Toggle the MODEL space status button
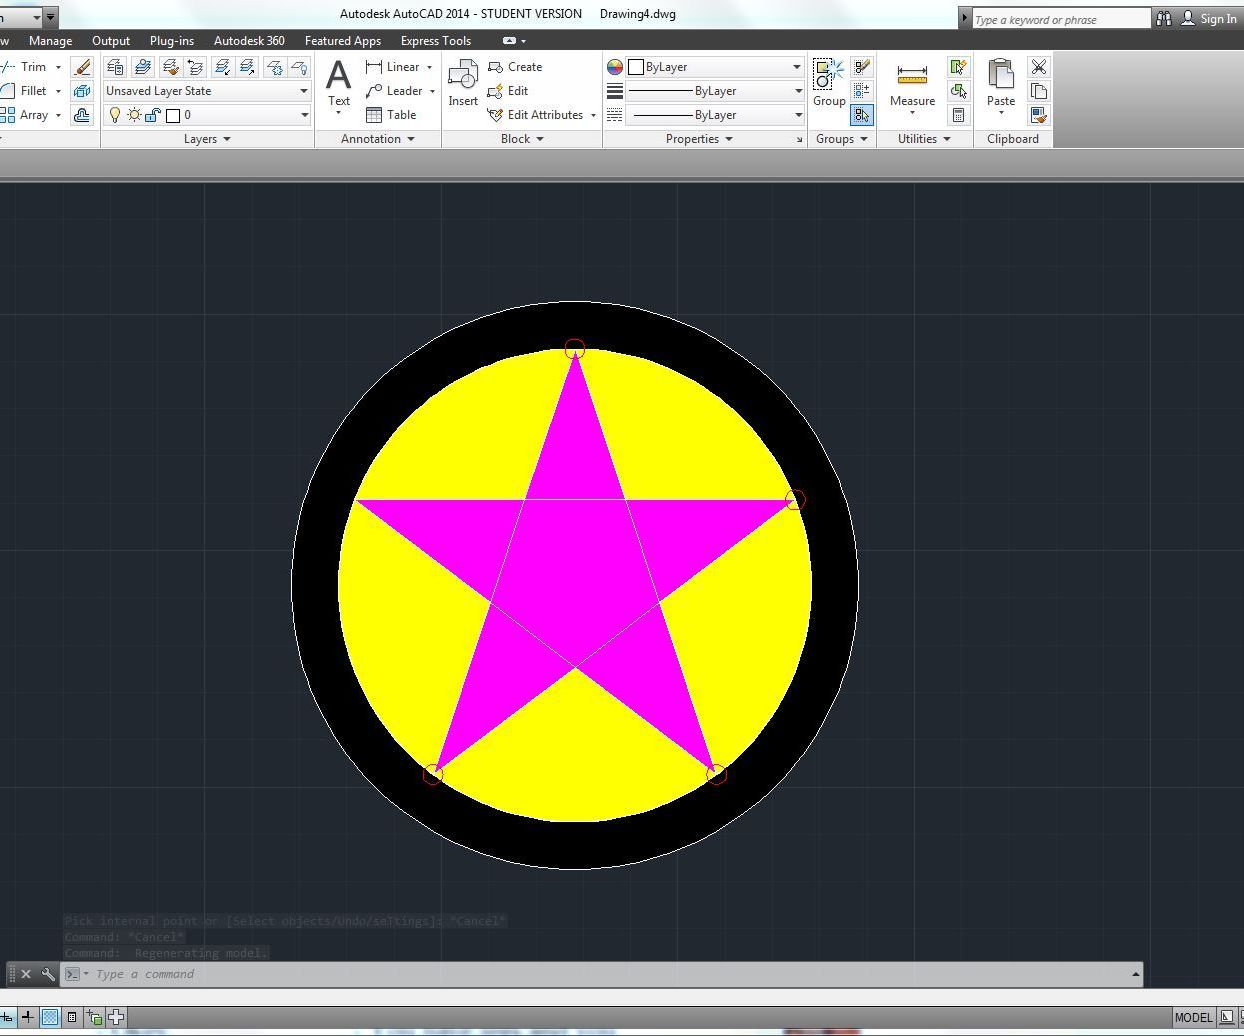Image resolution: width=1244 pixels, height=1036 pixels. coord(1193,1017)
